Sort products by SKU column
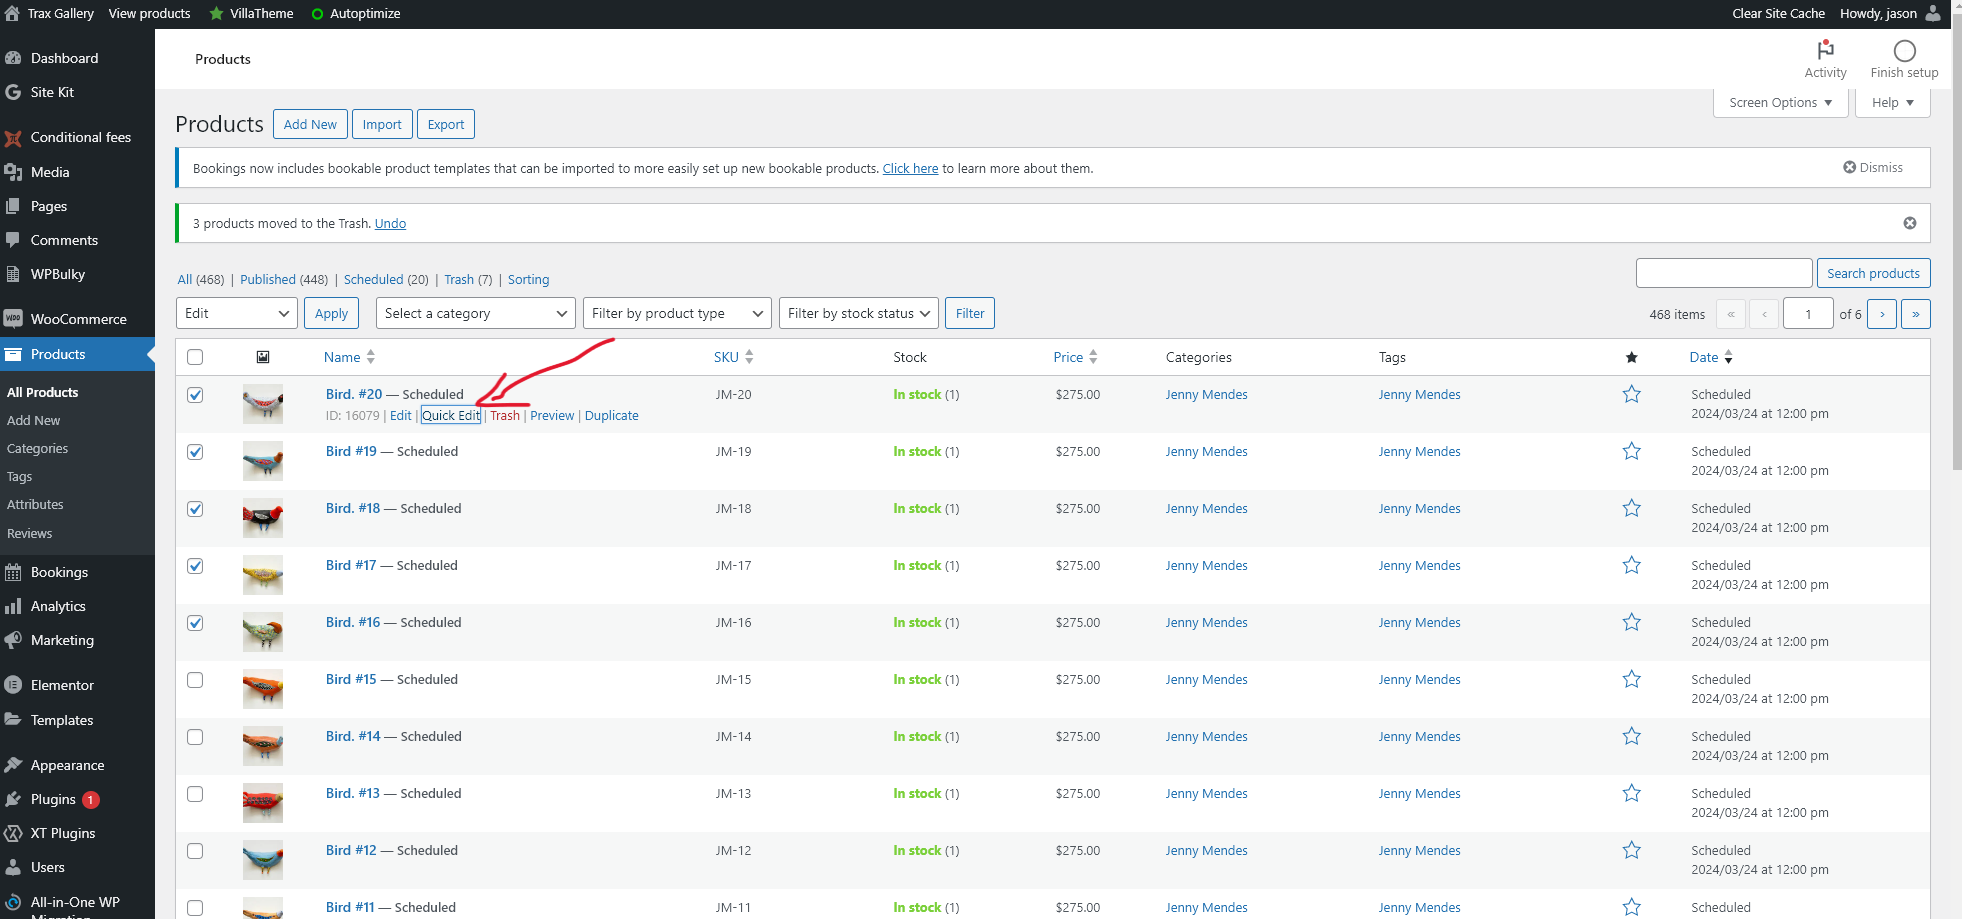The height and width of the screenshot is (919, 1962). pyautogui.click(x=733, y=357)
